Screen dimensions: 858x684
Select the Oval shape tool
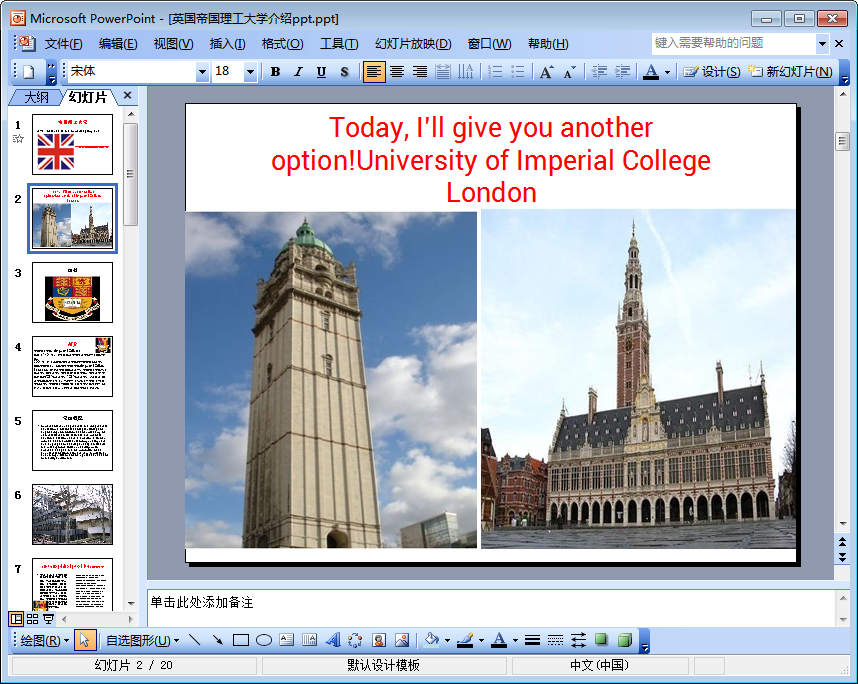pos(264,640)
